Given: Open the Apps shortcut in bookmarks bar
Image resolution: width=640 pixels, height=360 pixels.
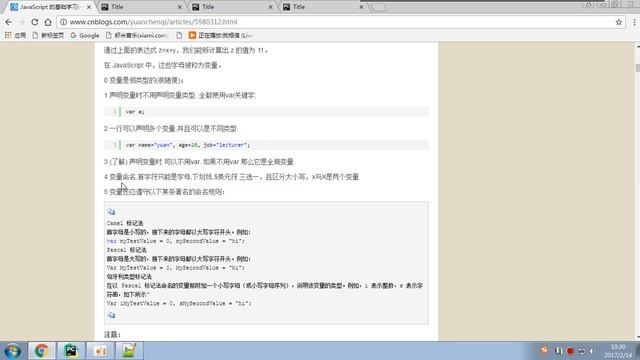Looking at the screenshot, I should pos(15,36).
